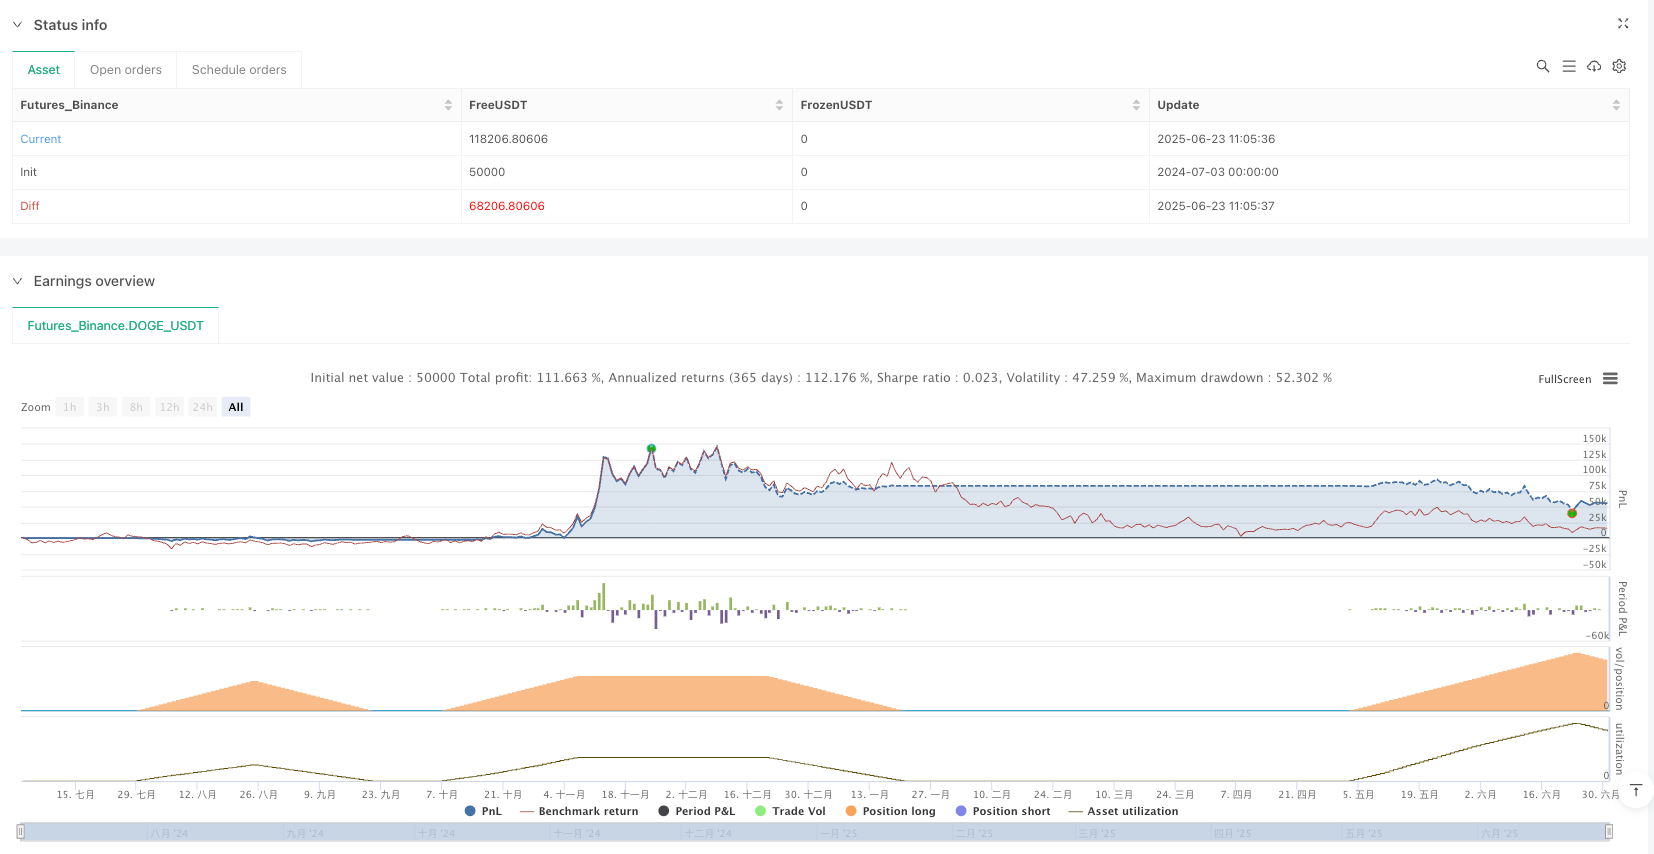Click the cloud download icon
Image resolution: width=1654 pixels, height=854 pixels.
coord(1594,66)
